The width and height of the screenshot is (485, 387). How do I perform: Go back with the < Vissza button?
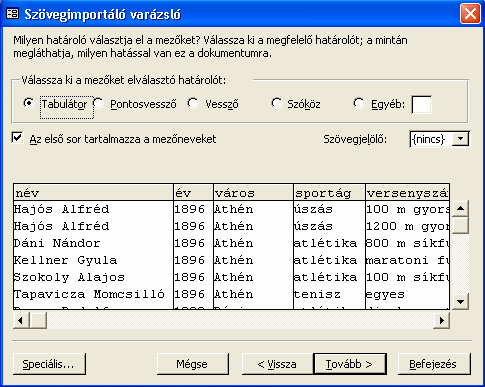click(277, 364)
